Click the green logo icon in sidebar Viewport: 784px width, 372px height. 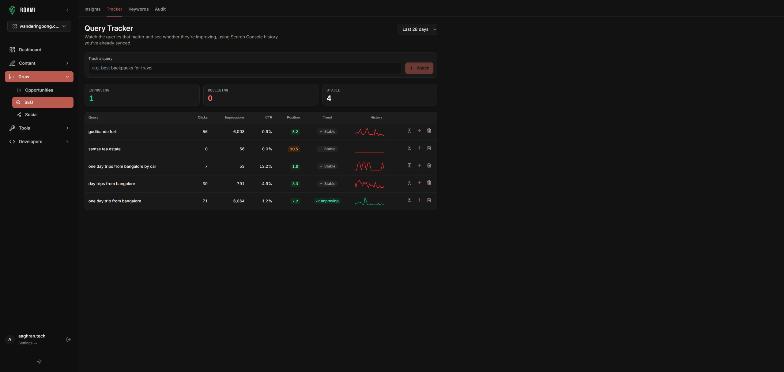[12, 10]
